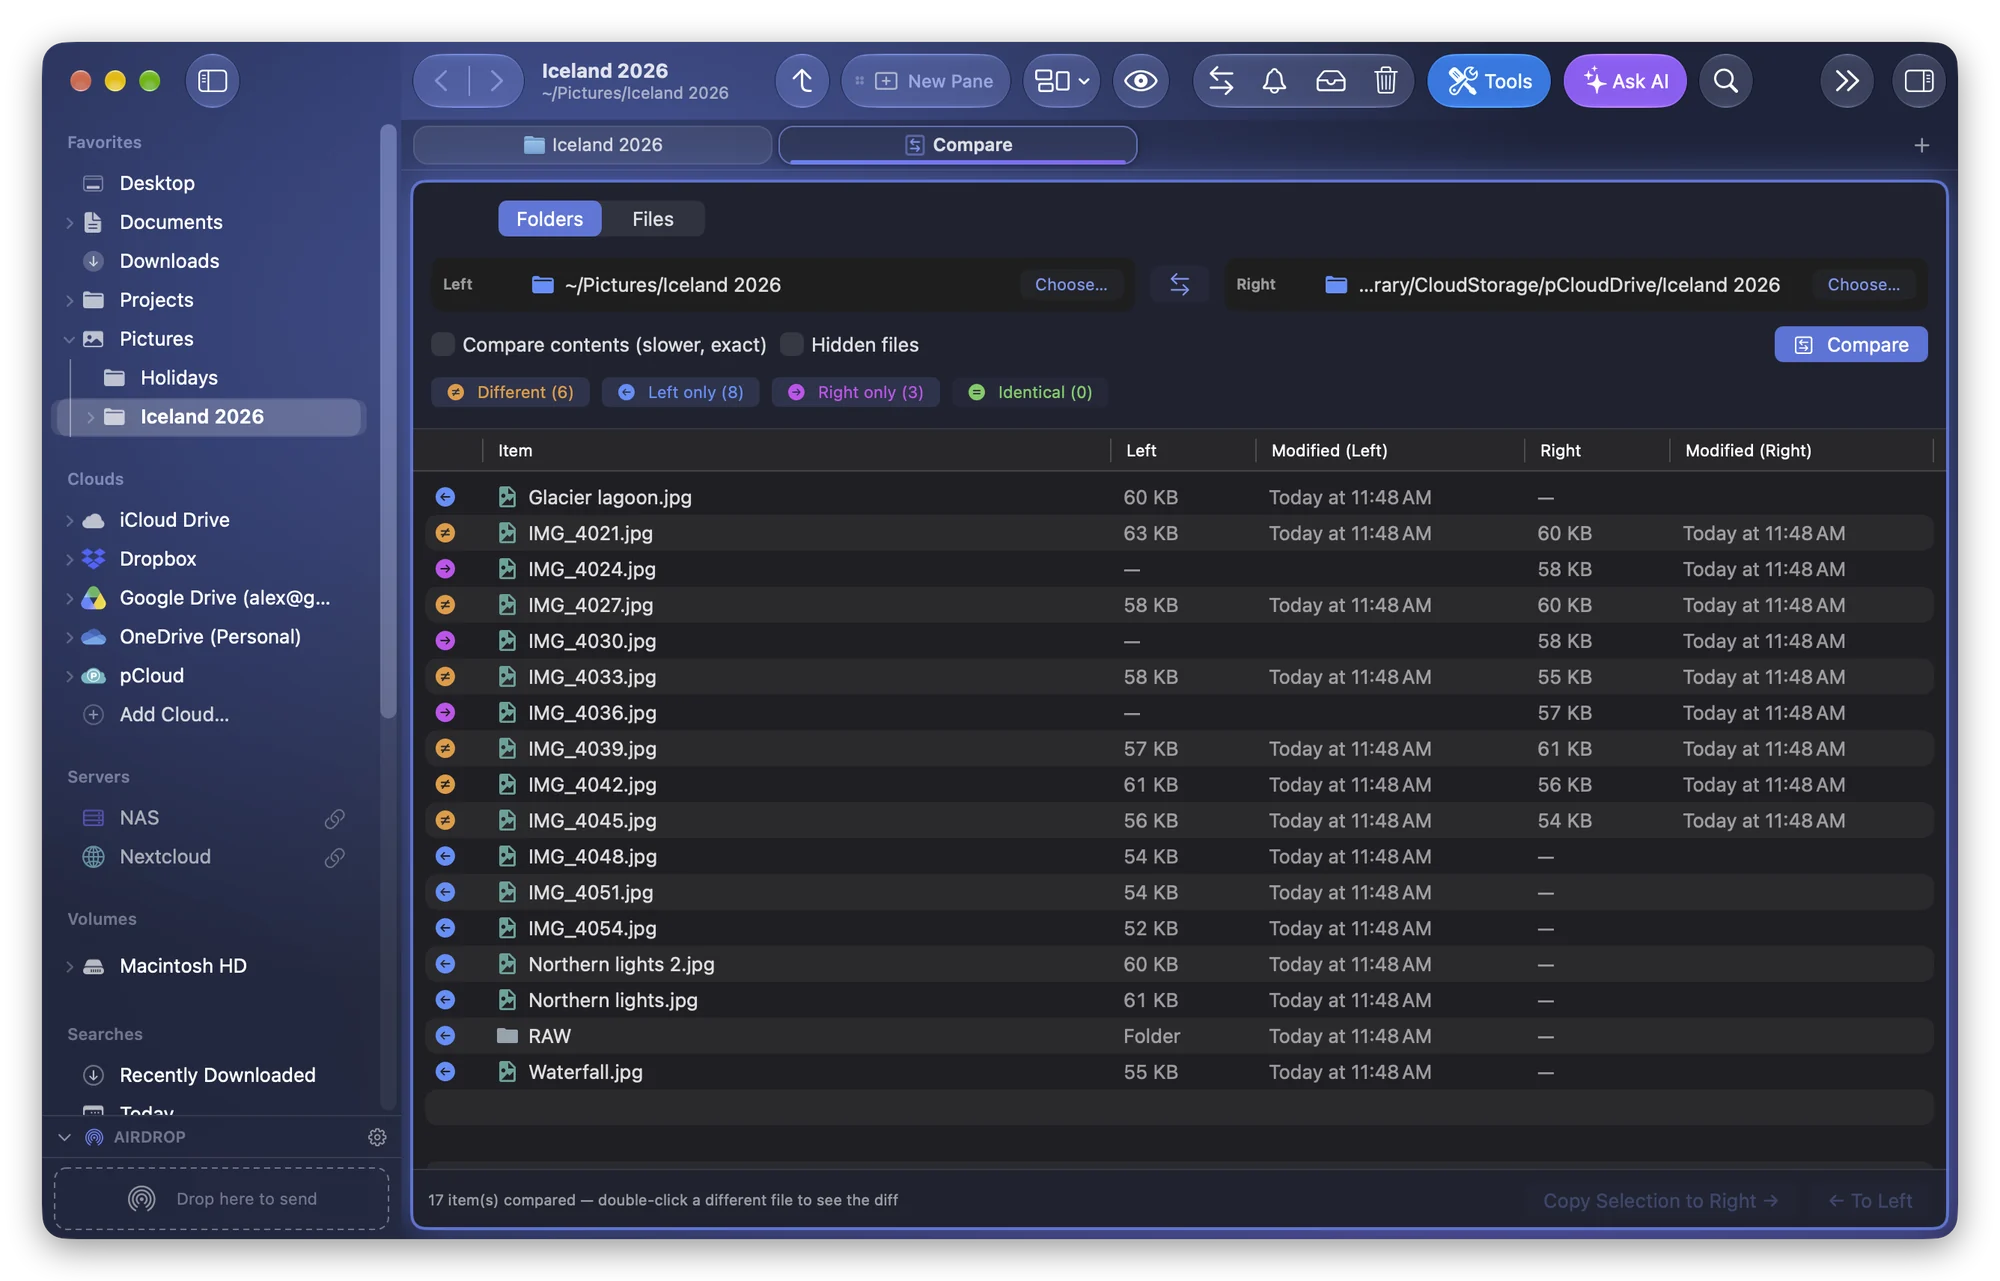Toggle the Identical (0) filter
This screenshot has width=2000, height=1281.
point(1030,393)
